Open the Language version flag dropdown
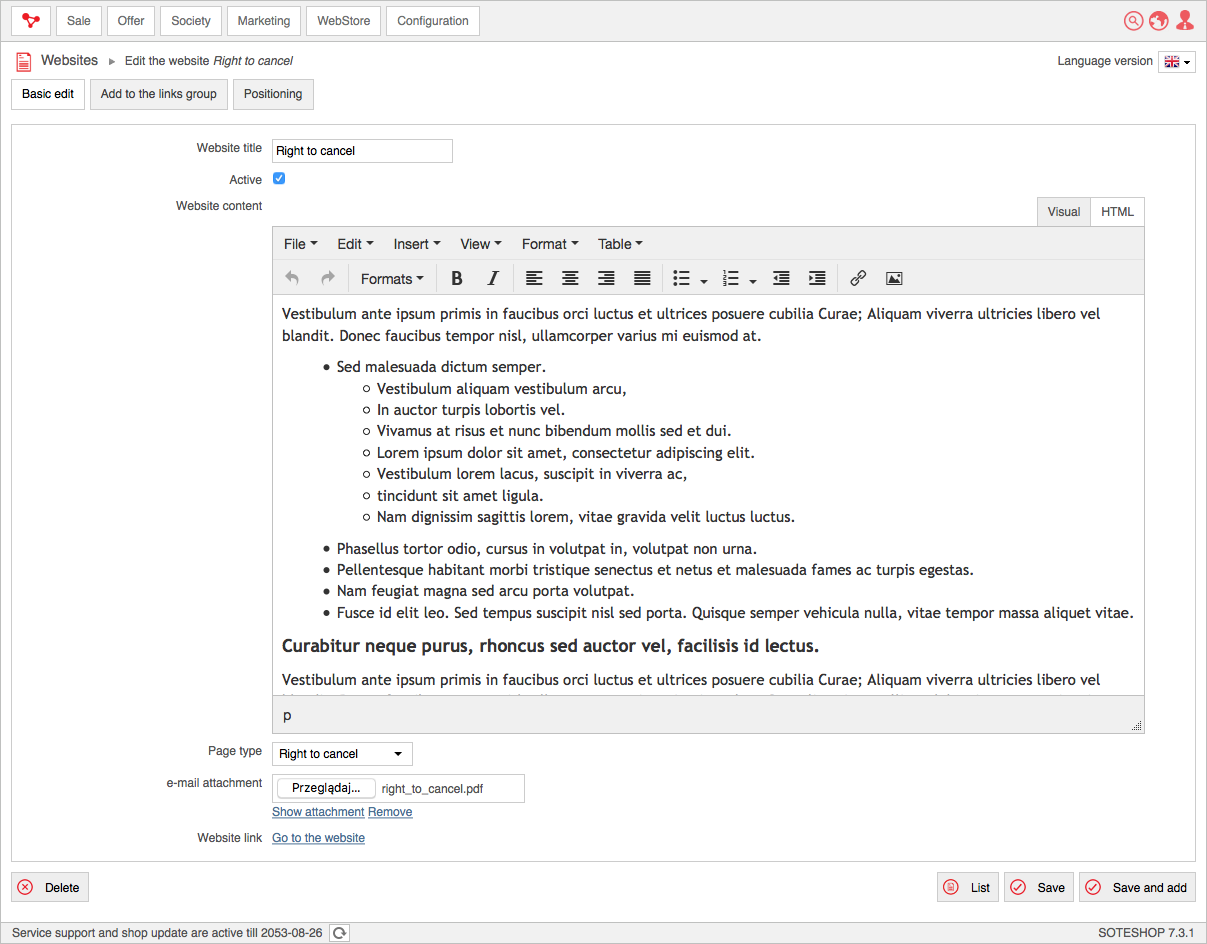This screenshot has height=944, width=1207. (x=1177, y=62)
